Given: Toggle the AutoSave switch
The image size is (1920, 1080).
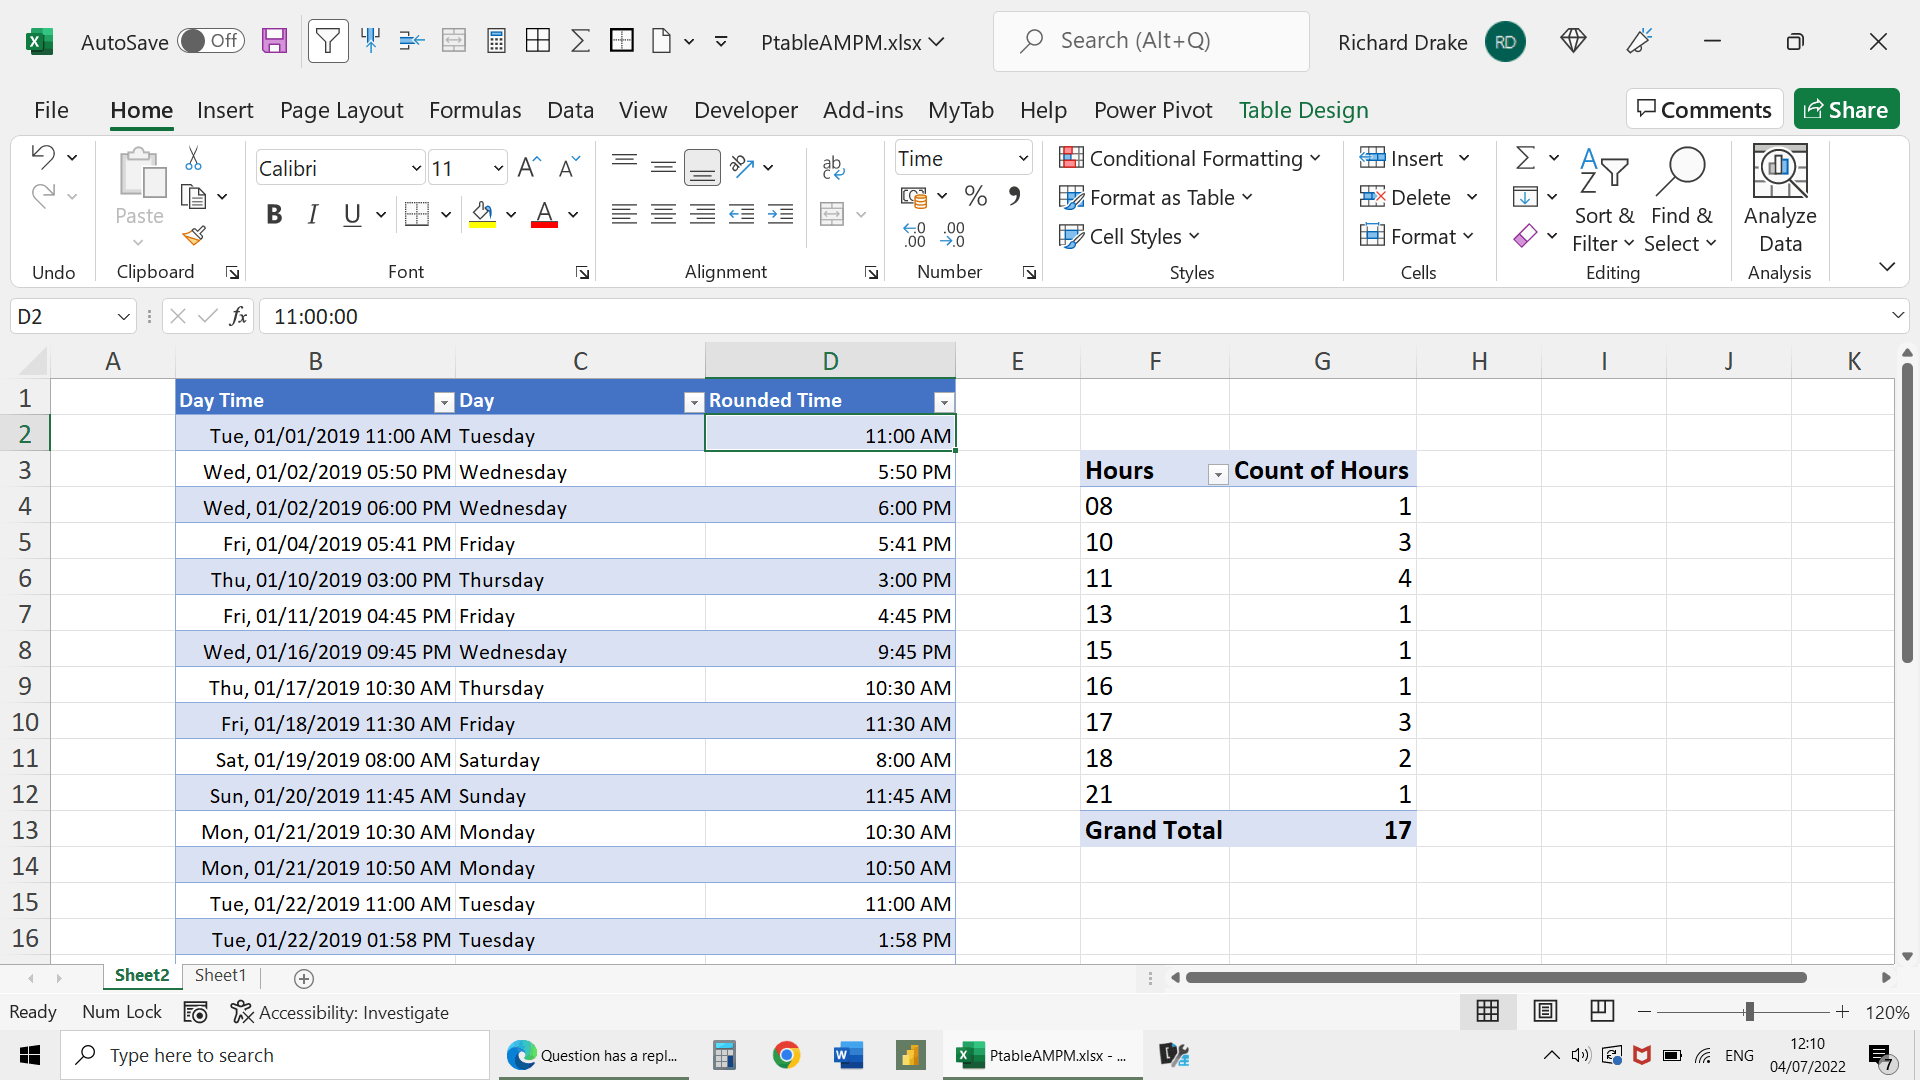Looking at the screenshot, I should click(x=210, y=41).
